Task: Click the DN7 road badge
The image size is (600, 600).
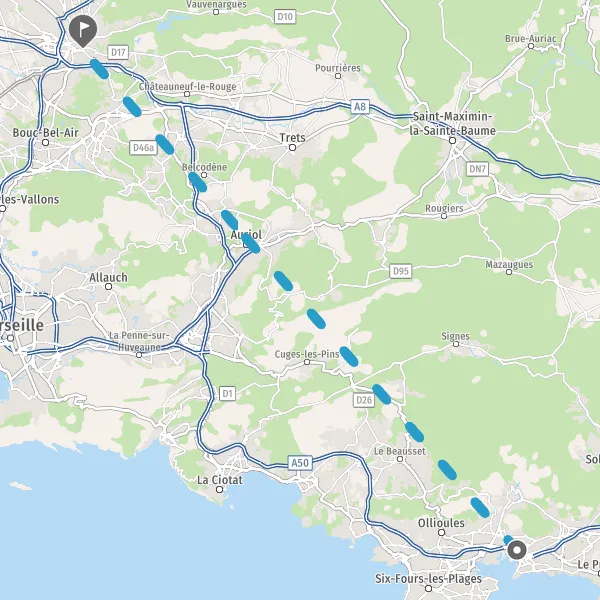Action: (478, 169)
